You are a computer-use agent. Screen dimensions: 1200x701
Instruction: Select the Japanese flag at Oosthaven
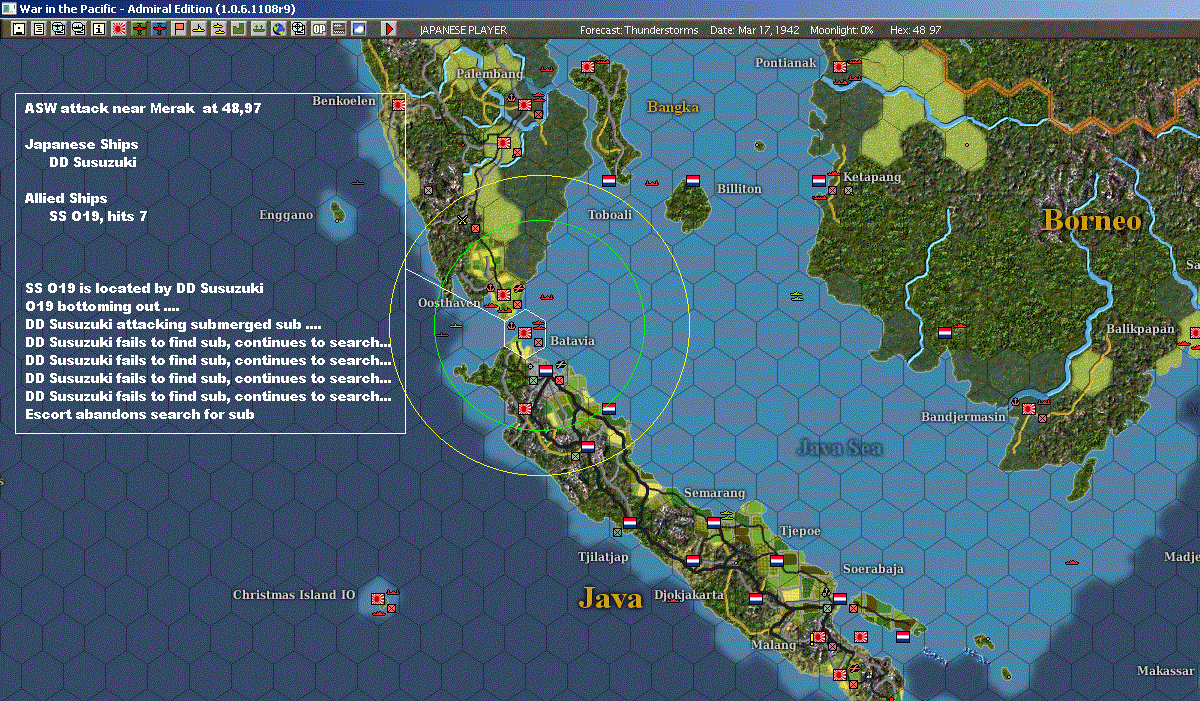504,295
